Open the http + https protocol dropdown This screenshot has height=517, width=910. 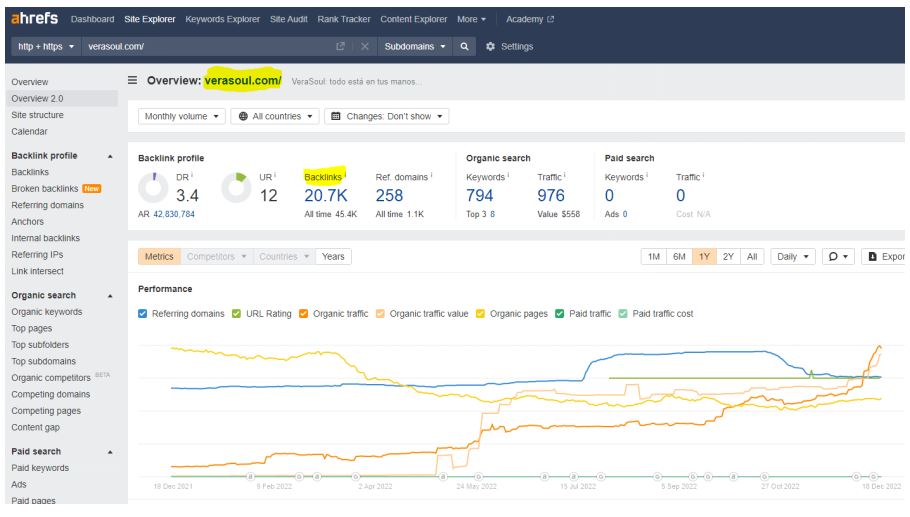(x=46, y=46)
